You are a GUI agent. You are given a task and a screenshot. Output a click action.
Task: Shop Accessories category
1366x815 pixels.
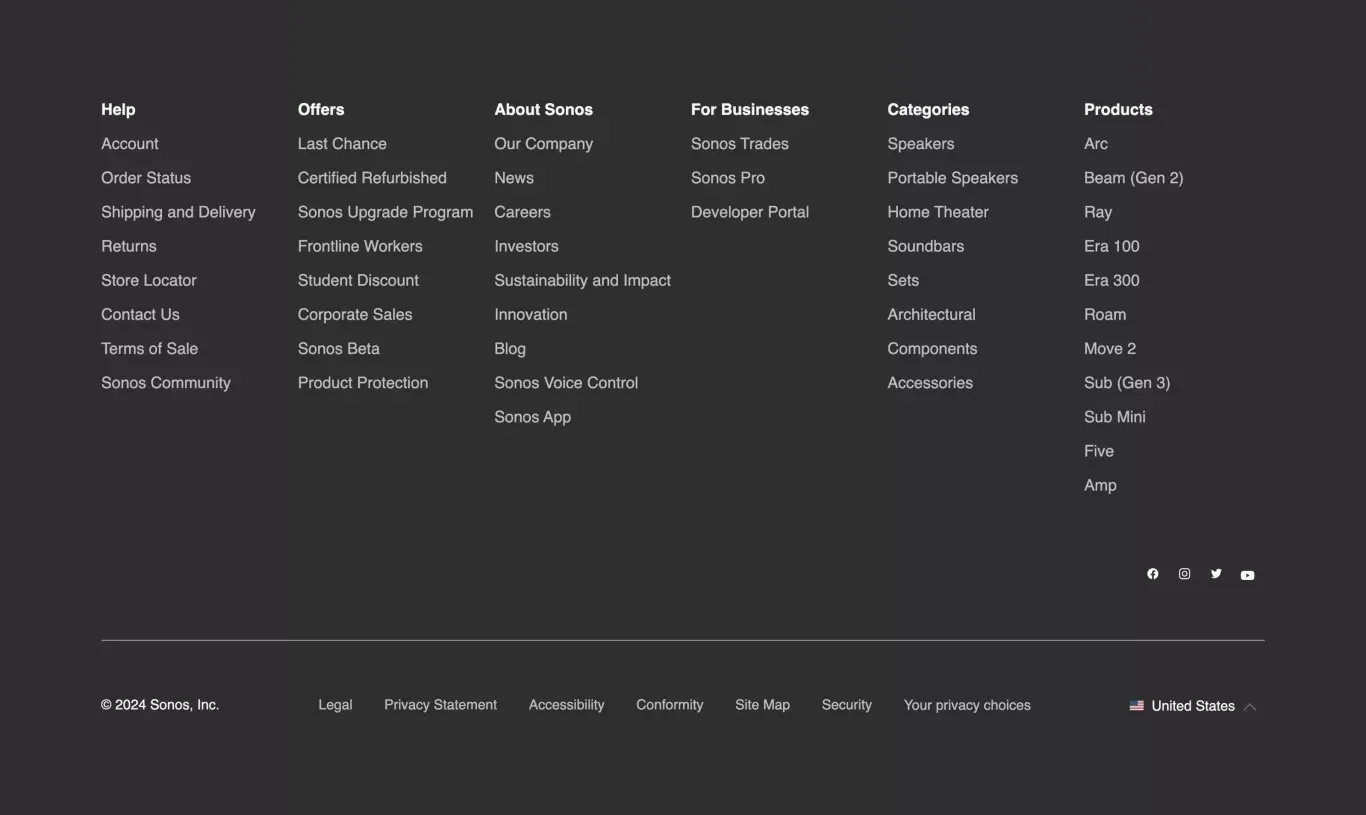[x=930, y=383]
